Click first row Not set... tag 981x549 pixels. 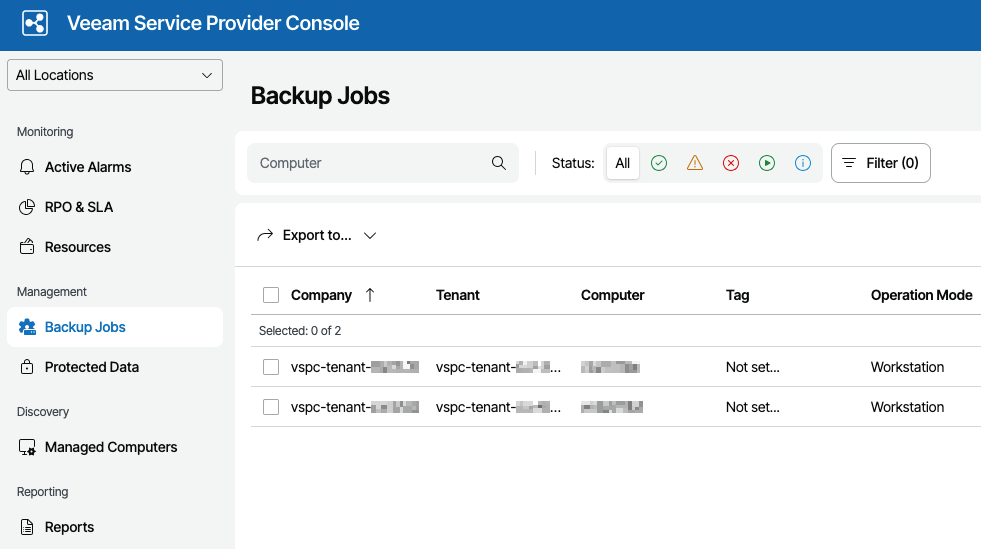point(753,367)
